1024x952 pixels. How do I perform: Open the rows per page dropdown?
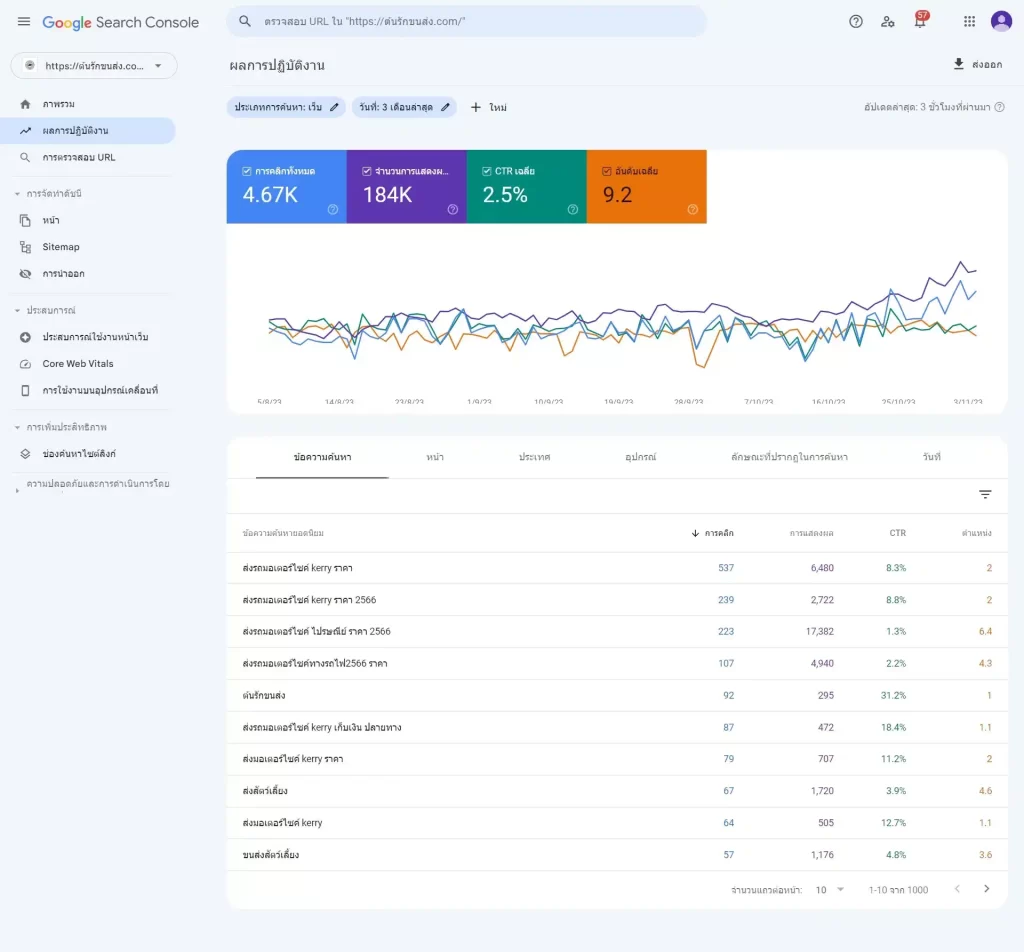[x=829, y=889]
